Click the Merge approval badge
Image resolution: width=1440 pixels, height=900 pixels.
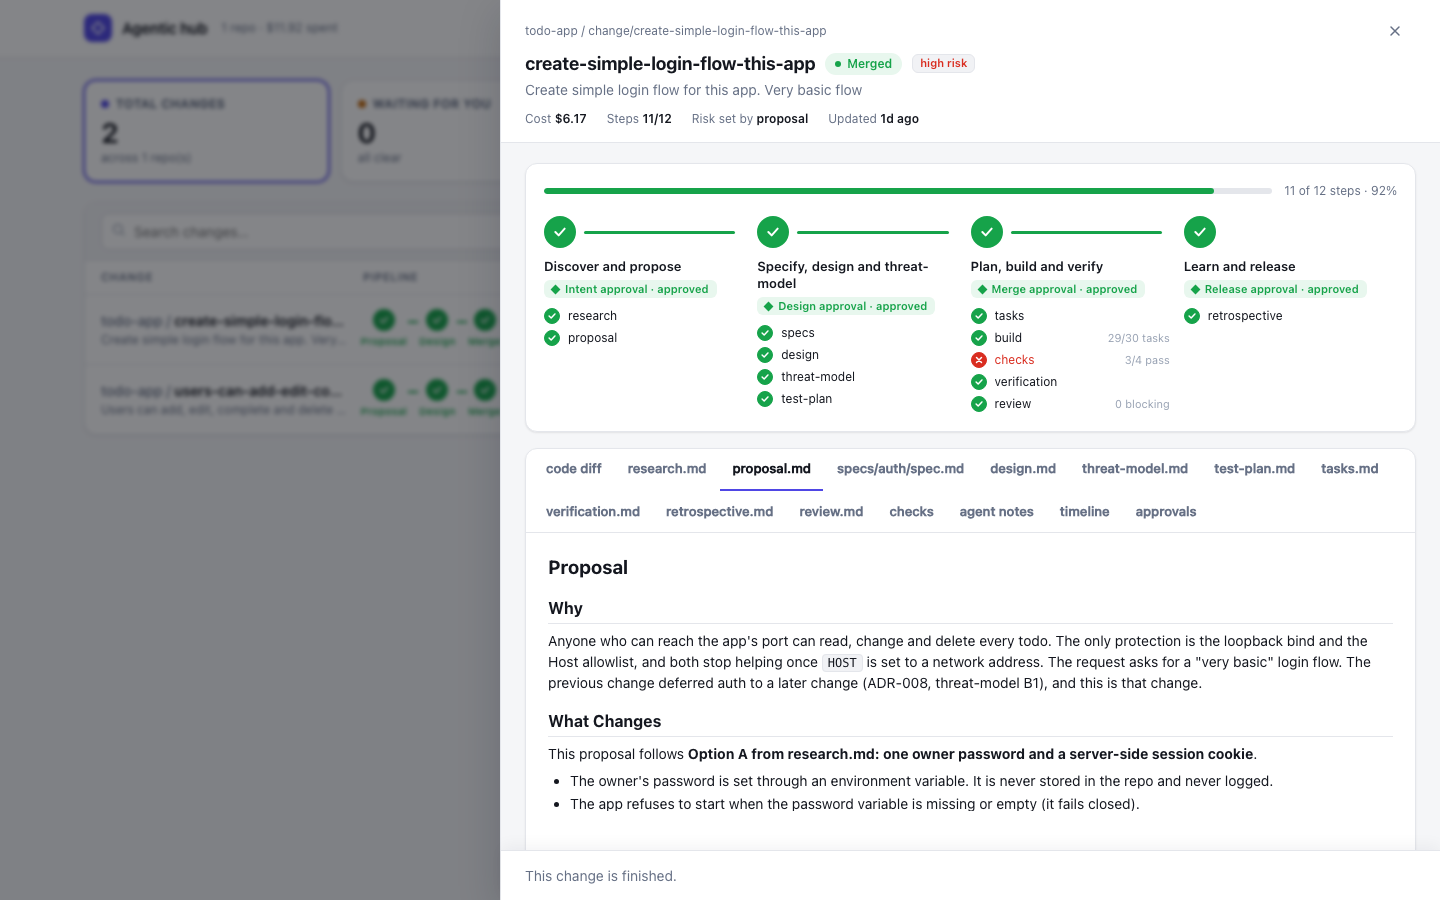click(1058, 289)
